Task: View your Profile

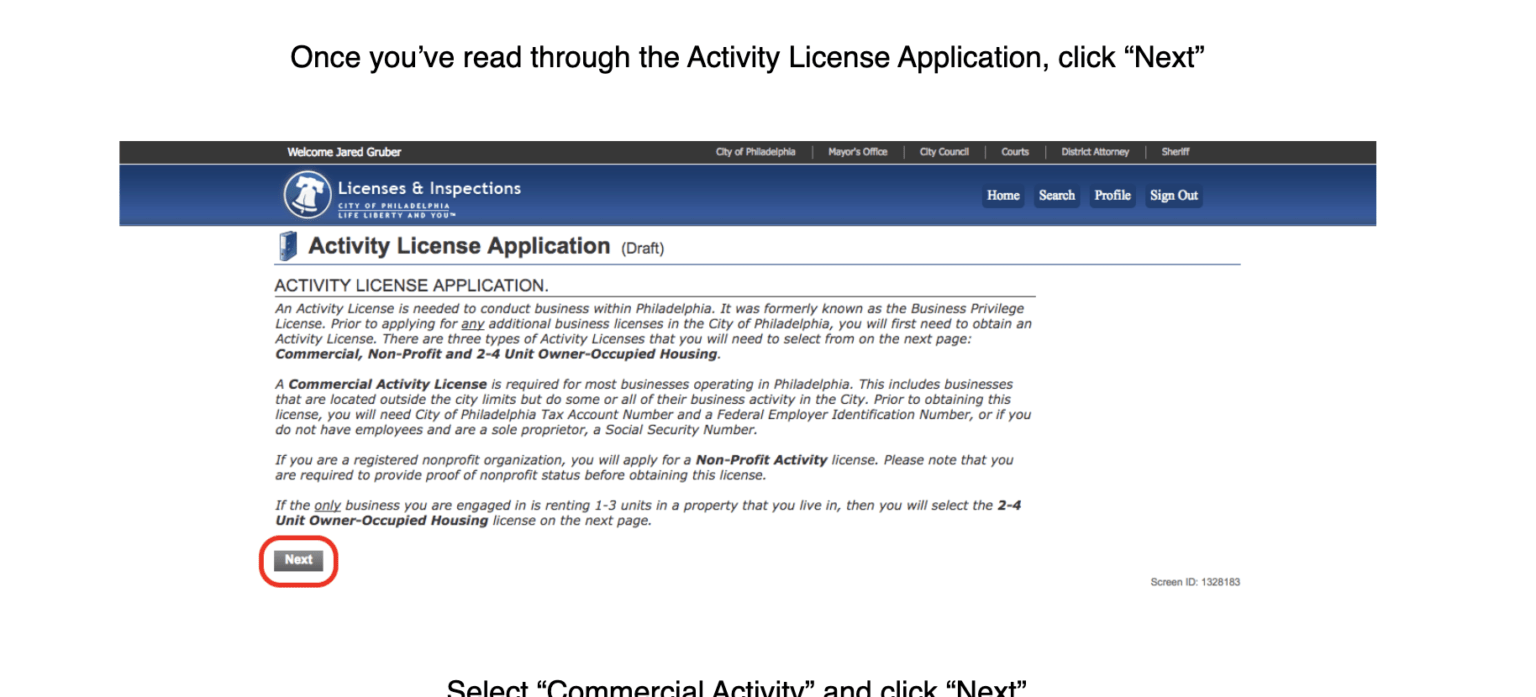Action: coord(1112,196)
